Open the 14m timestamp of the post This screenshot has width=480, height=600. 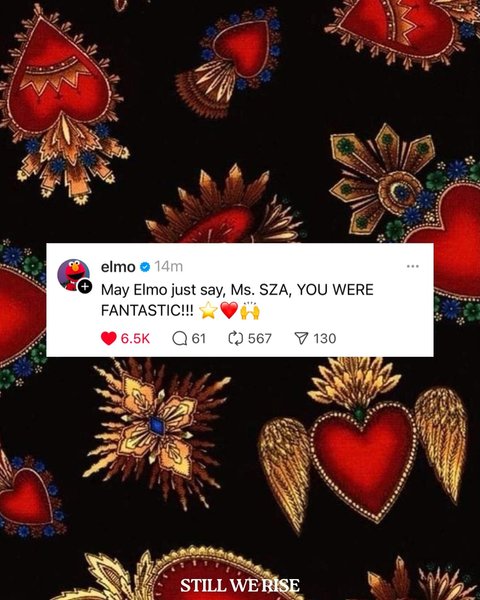click(168, 267)
